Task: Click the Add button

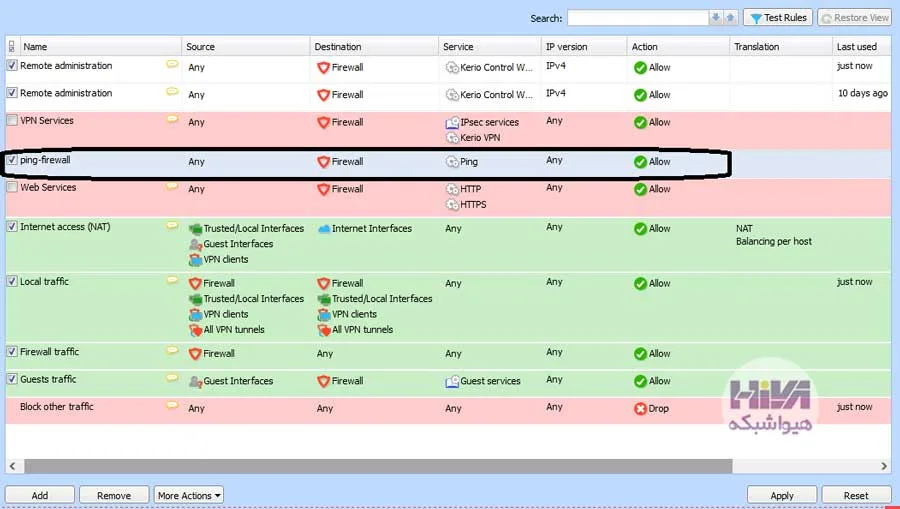Action: pos(40,495)
